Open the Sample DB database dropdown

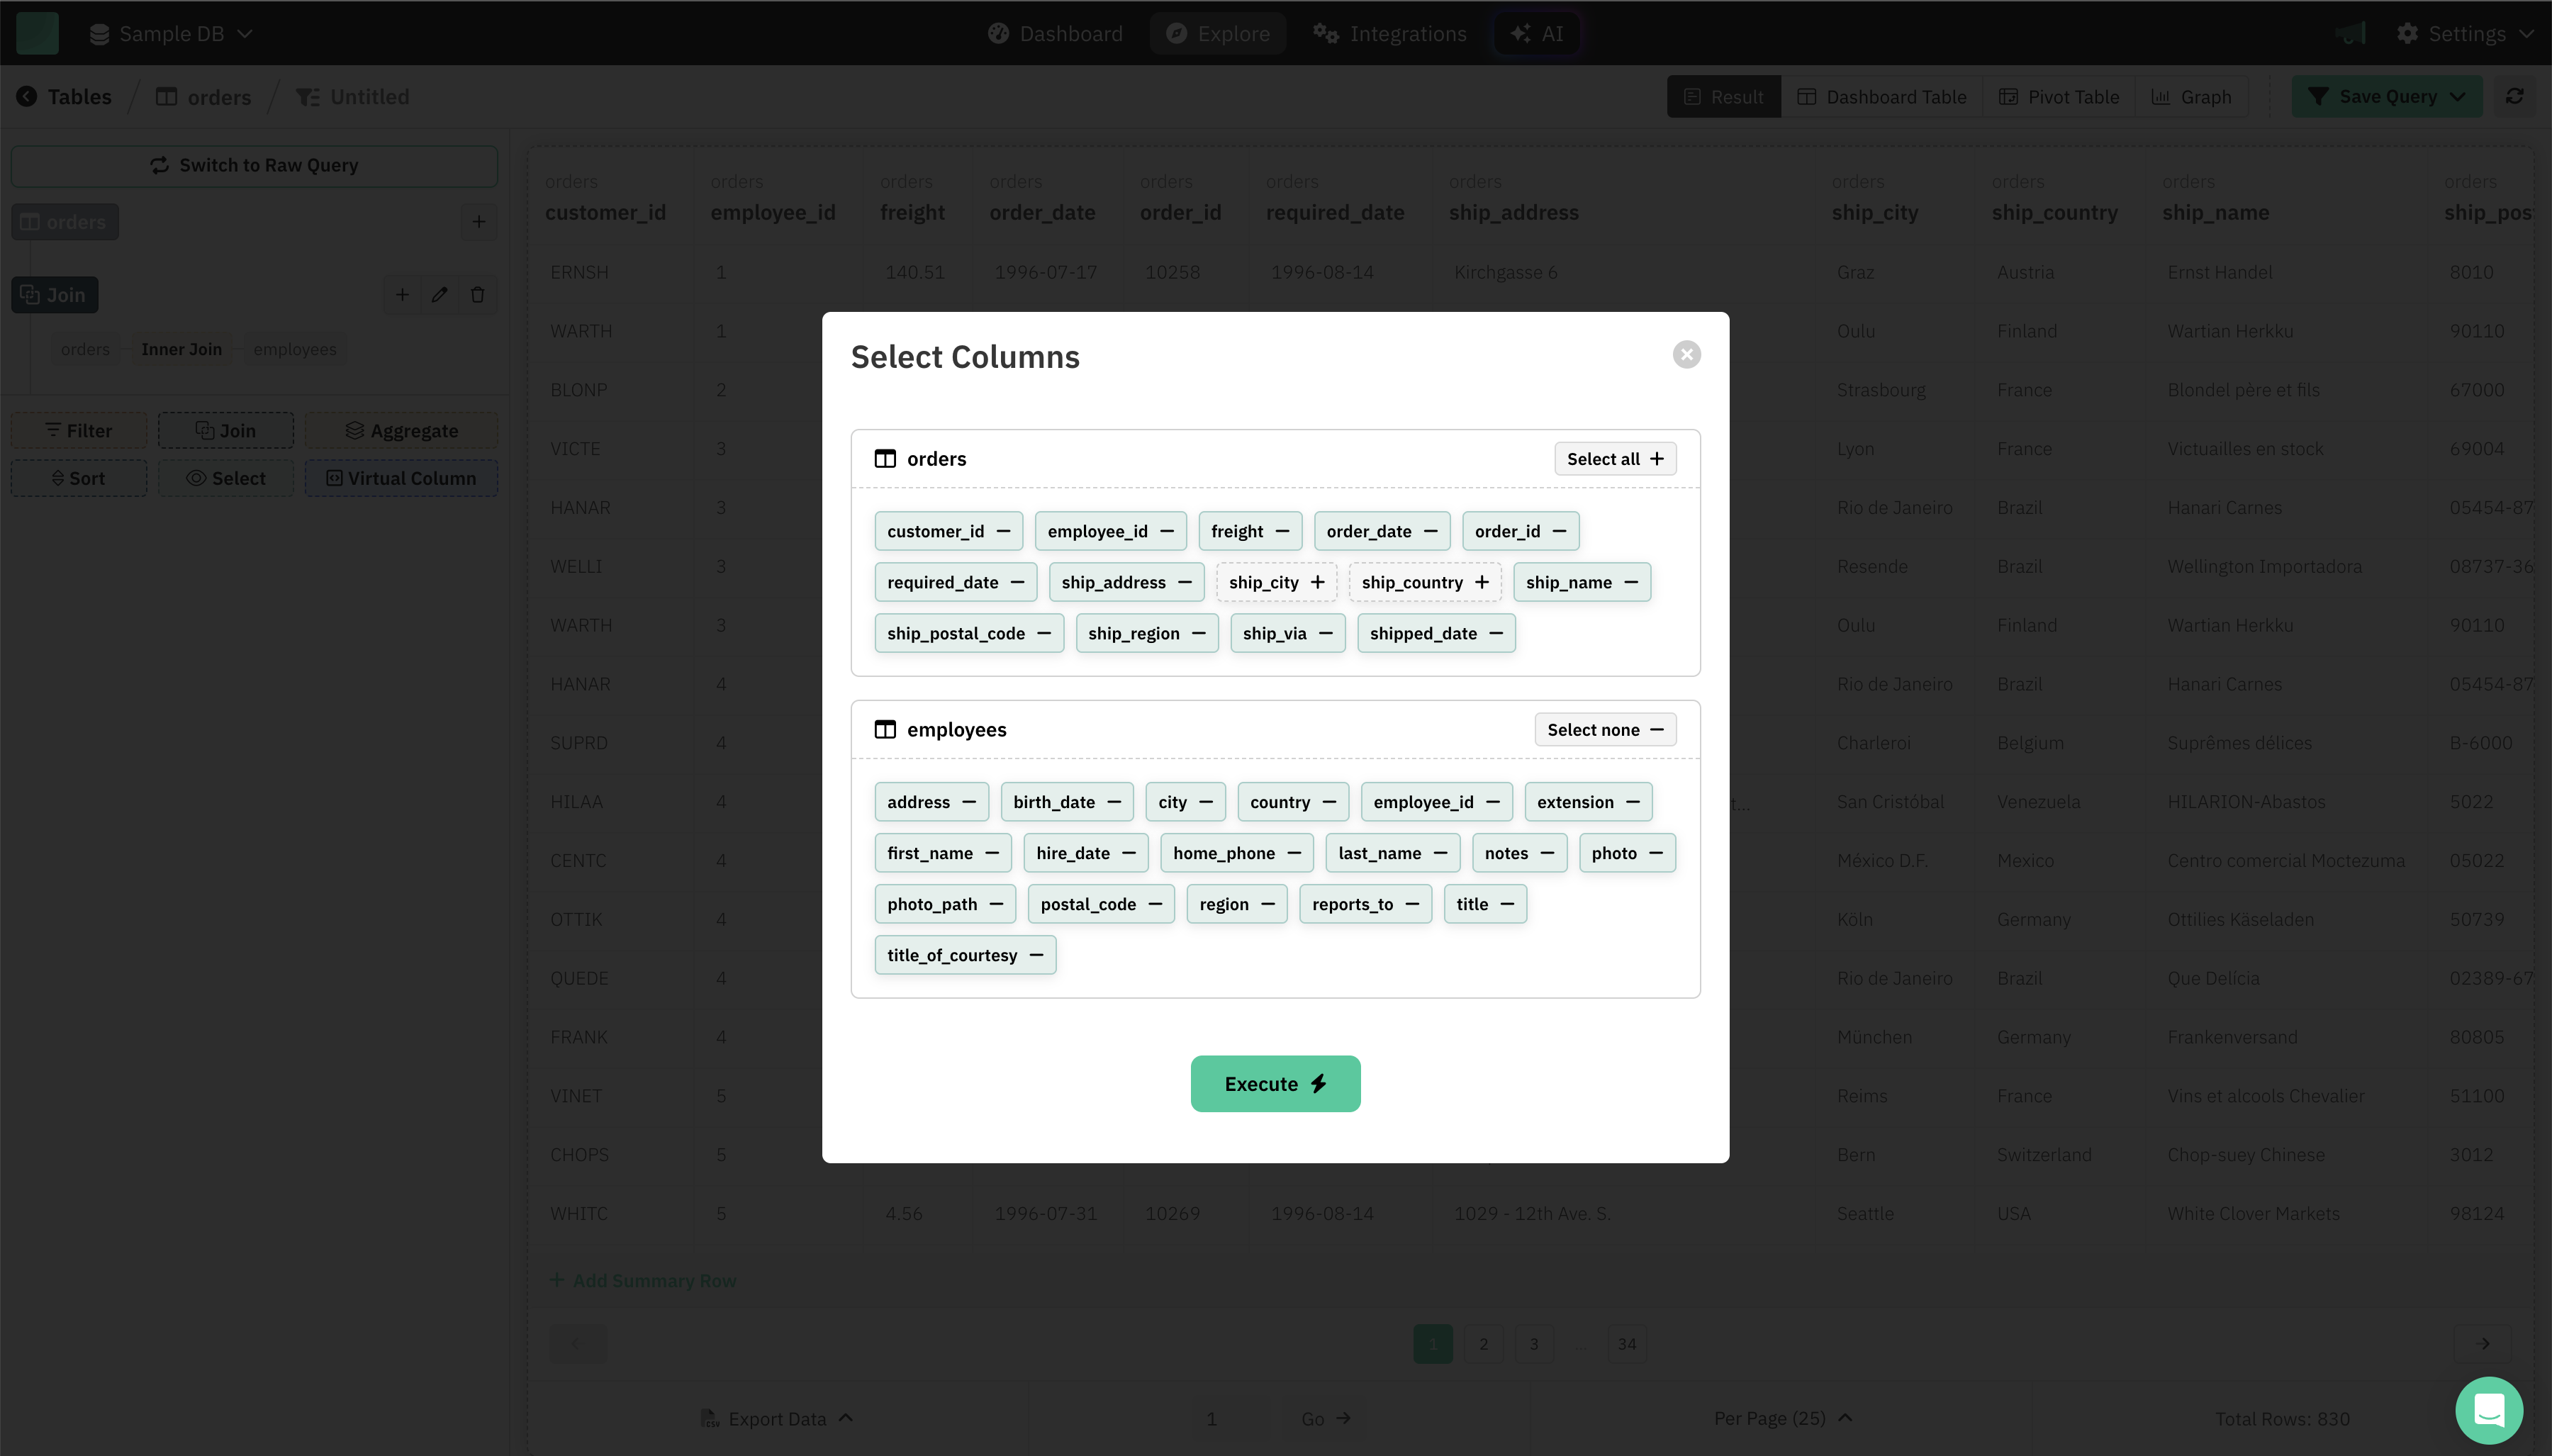[x=170, y=34]
